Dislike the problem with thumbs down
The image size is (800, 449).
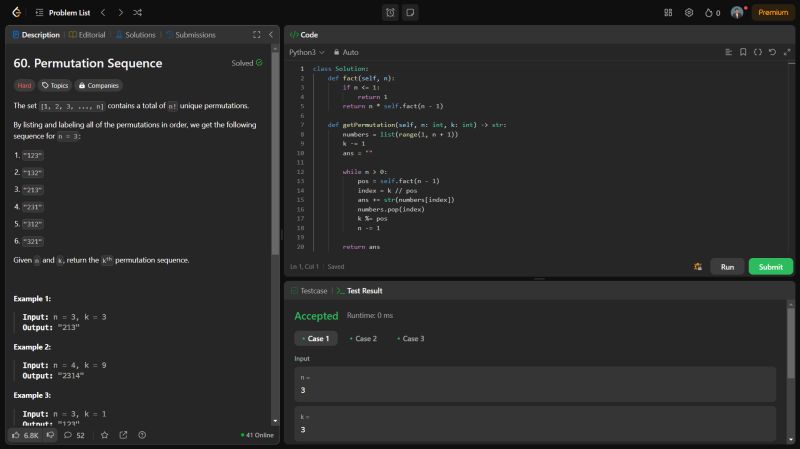click(50, 435)
